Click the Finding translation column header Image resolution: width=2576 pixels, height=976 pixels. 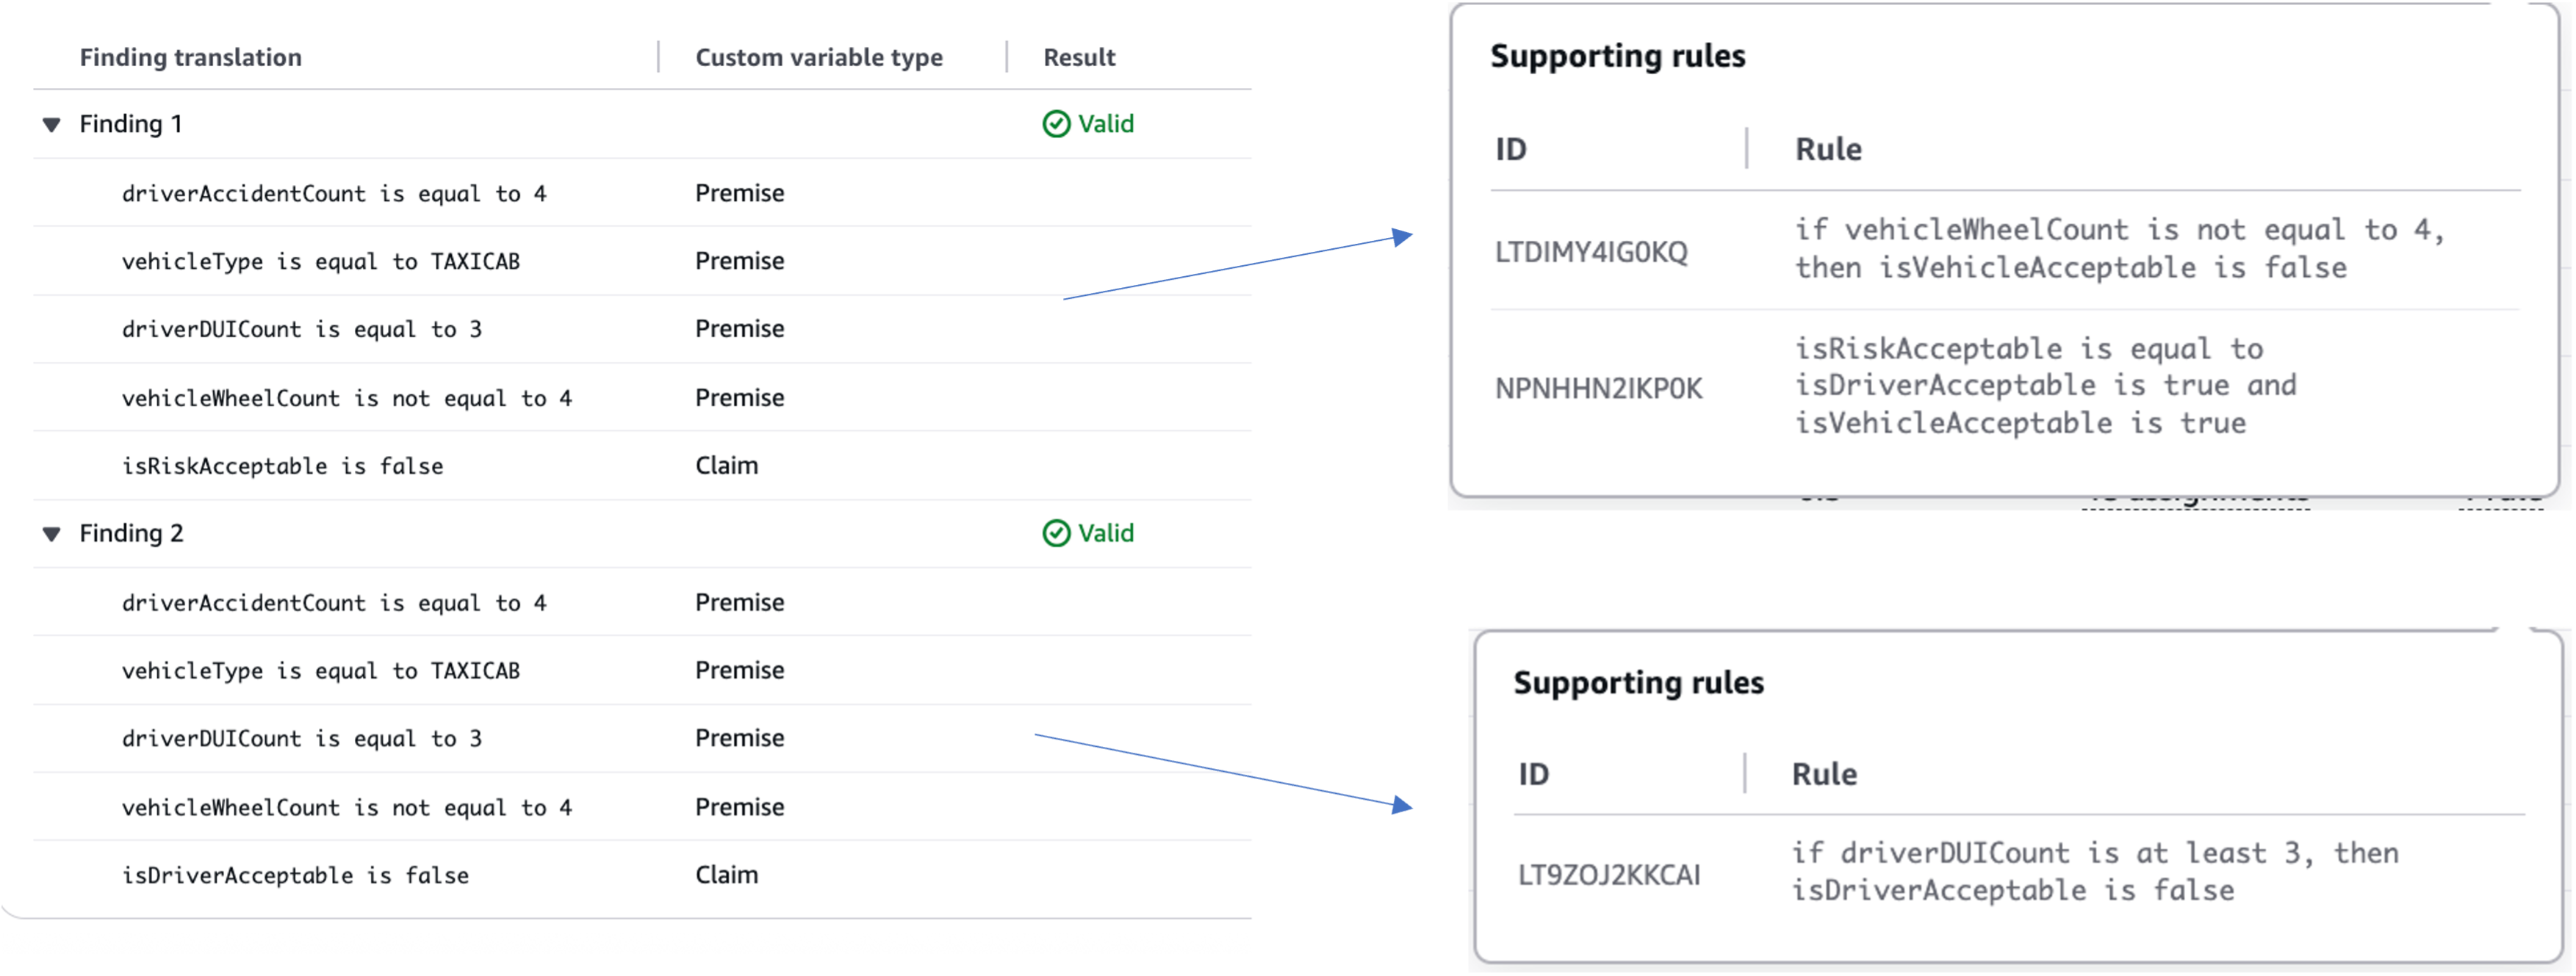190,58
